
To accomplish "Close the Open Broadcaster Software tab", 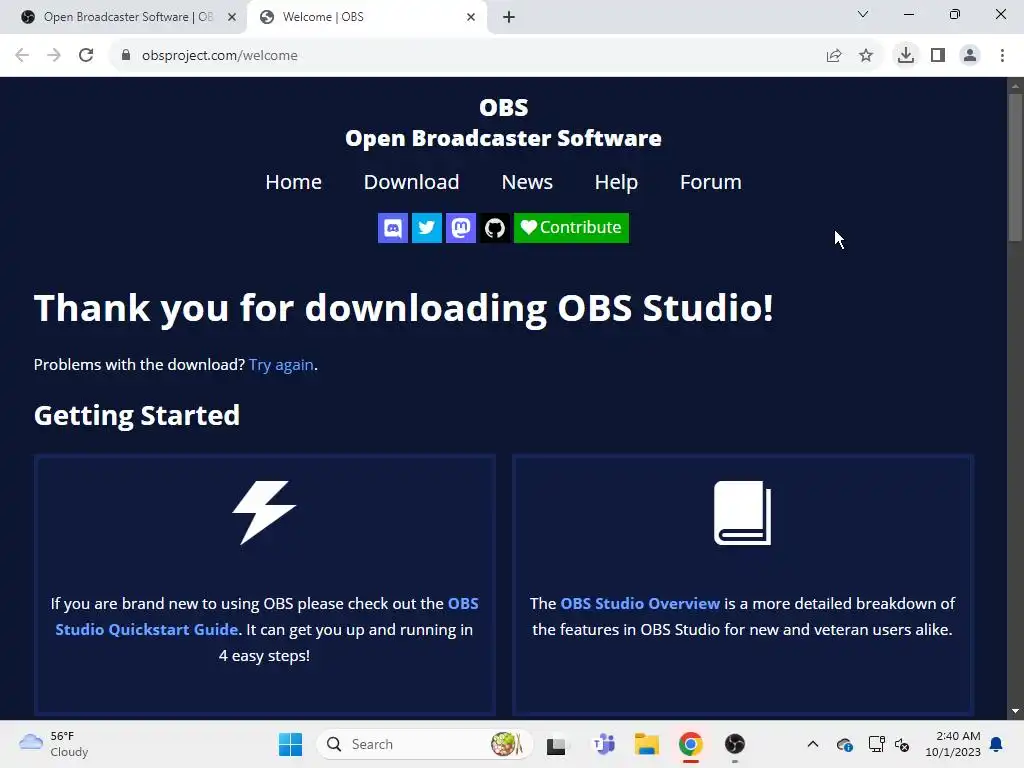I will 231,17.
